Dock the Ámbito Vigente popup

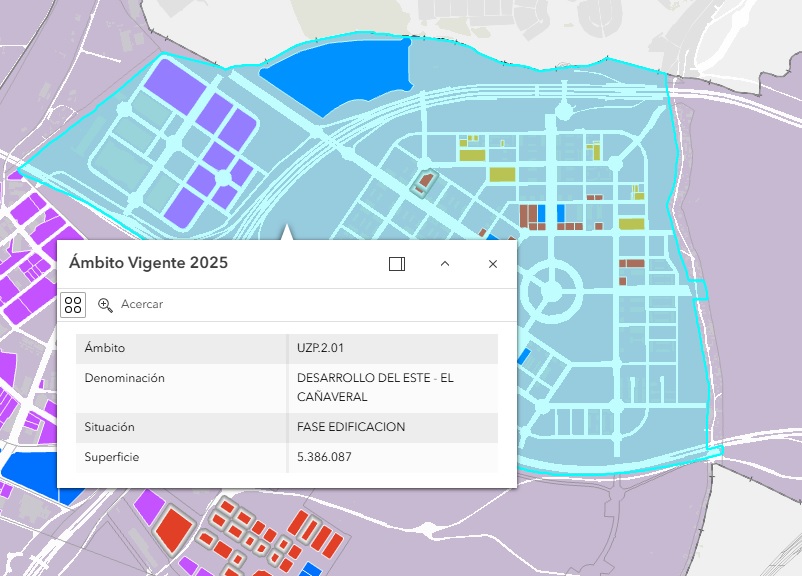[396, 264]
